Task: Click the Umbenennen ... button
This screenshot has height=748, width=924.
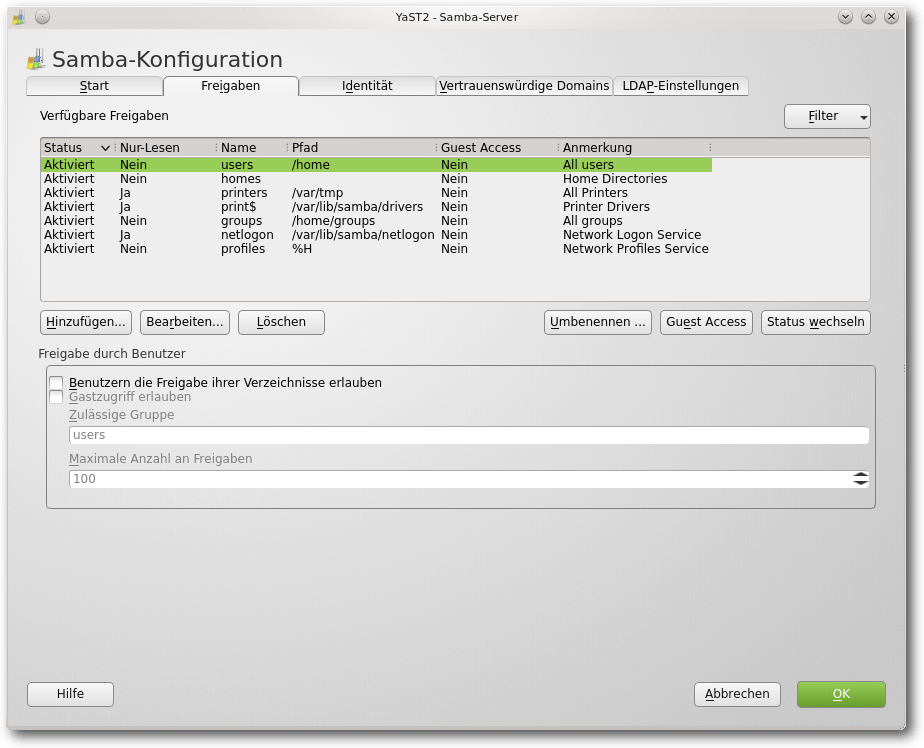Action: coord(598,322)
